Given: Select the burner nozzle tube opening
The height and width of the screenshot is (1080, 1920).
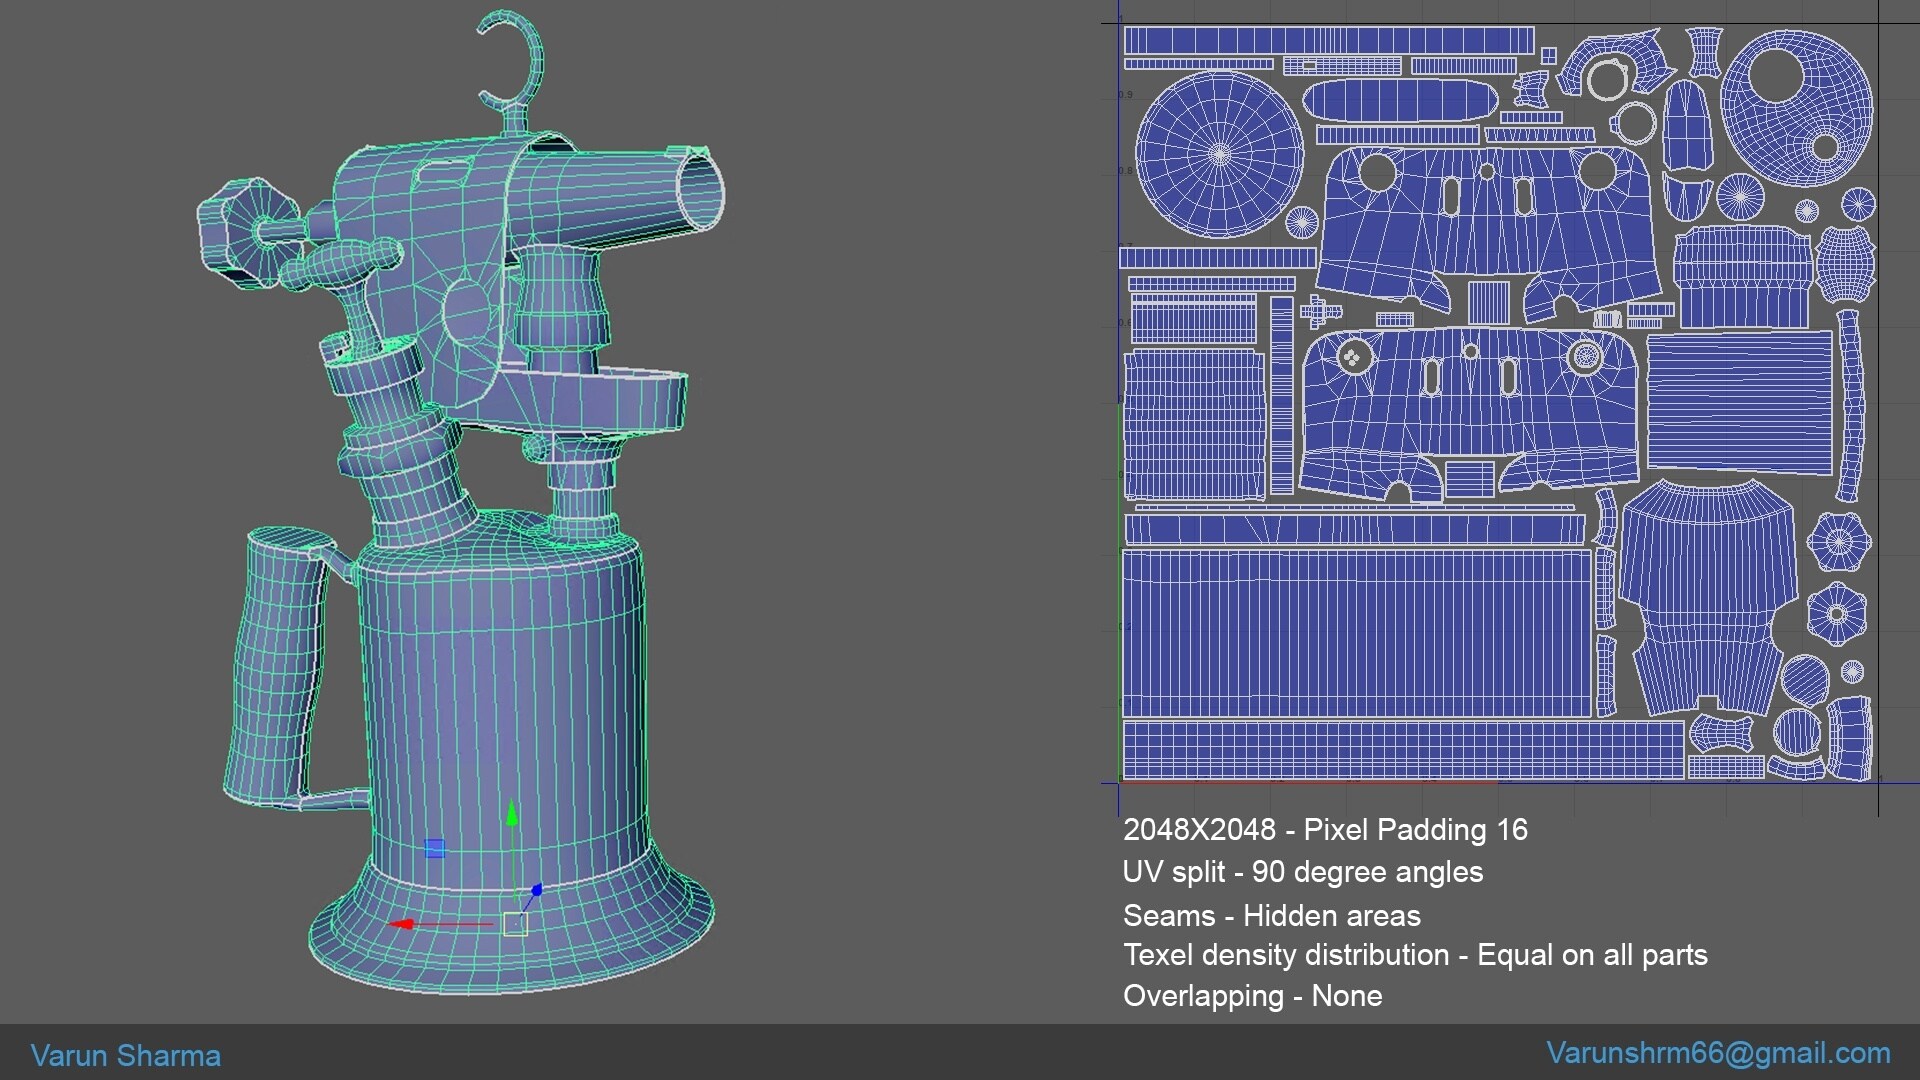Looking at the screenshot, I should click(x=700, y=192).
